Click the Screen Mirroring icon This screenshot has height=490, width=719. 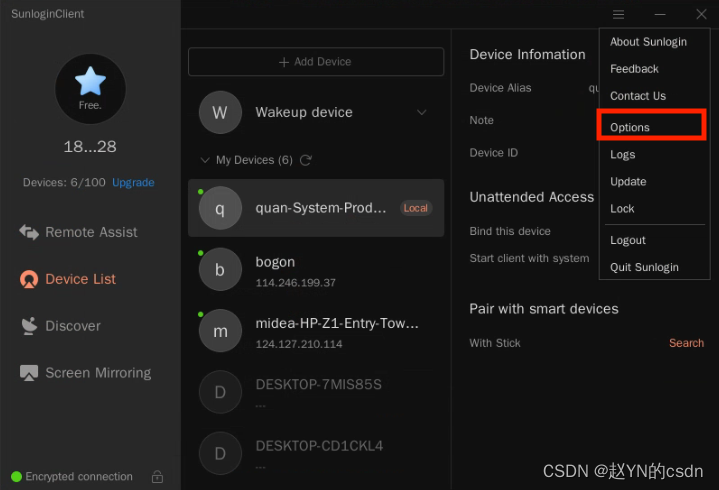(x=29, y=373)
